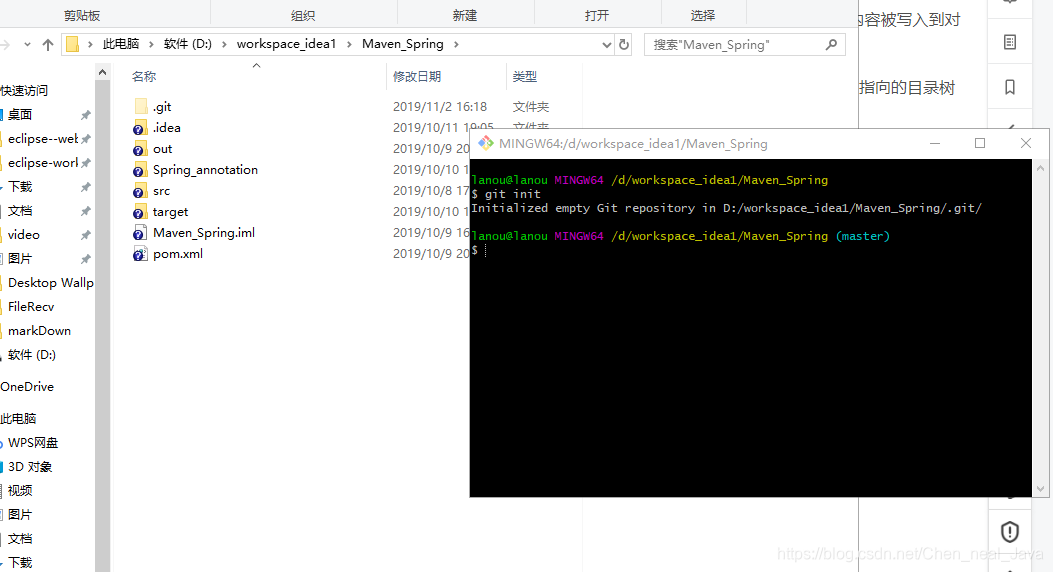
Task: Go to 软件 (D:) in address breadcrumb
Action: [187, 44]
